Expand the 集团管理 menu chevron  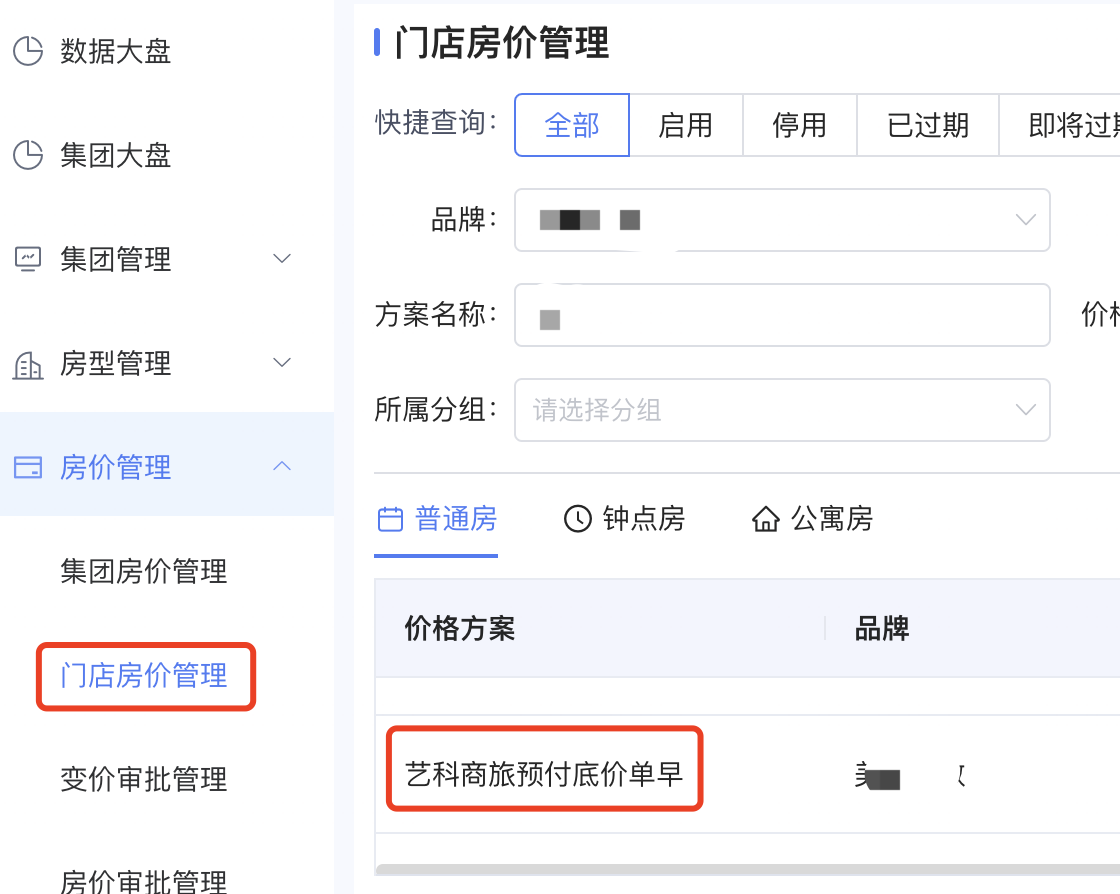[282, 258]
